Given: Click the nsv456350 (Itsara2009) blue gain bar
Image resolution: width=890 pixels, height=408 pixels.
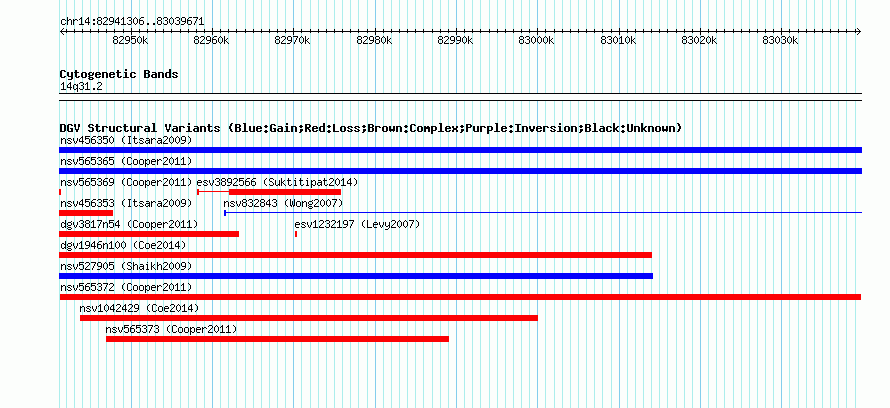Looking at the screenshot, I should point(460,150).
